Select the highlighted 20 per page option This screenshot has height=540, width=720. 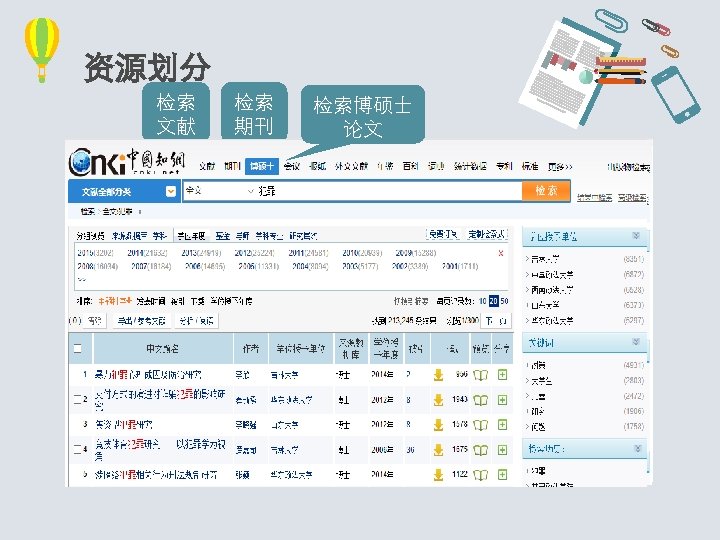pyautogui.click(x=494, y=301)
